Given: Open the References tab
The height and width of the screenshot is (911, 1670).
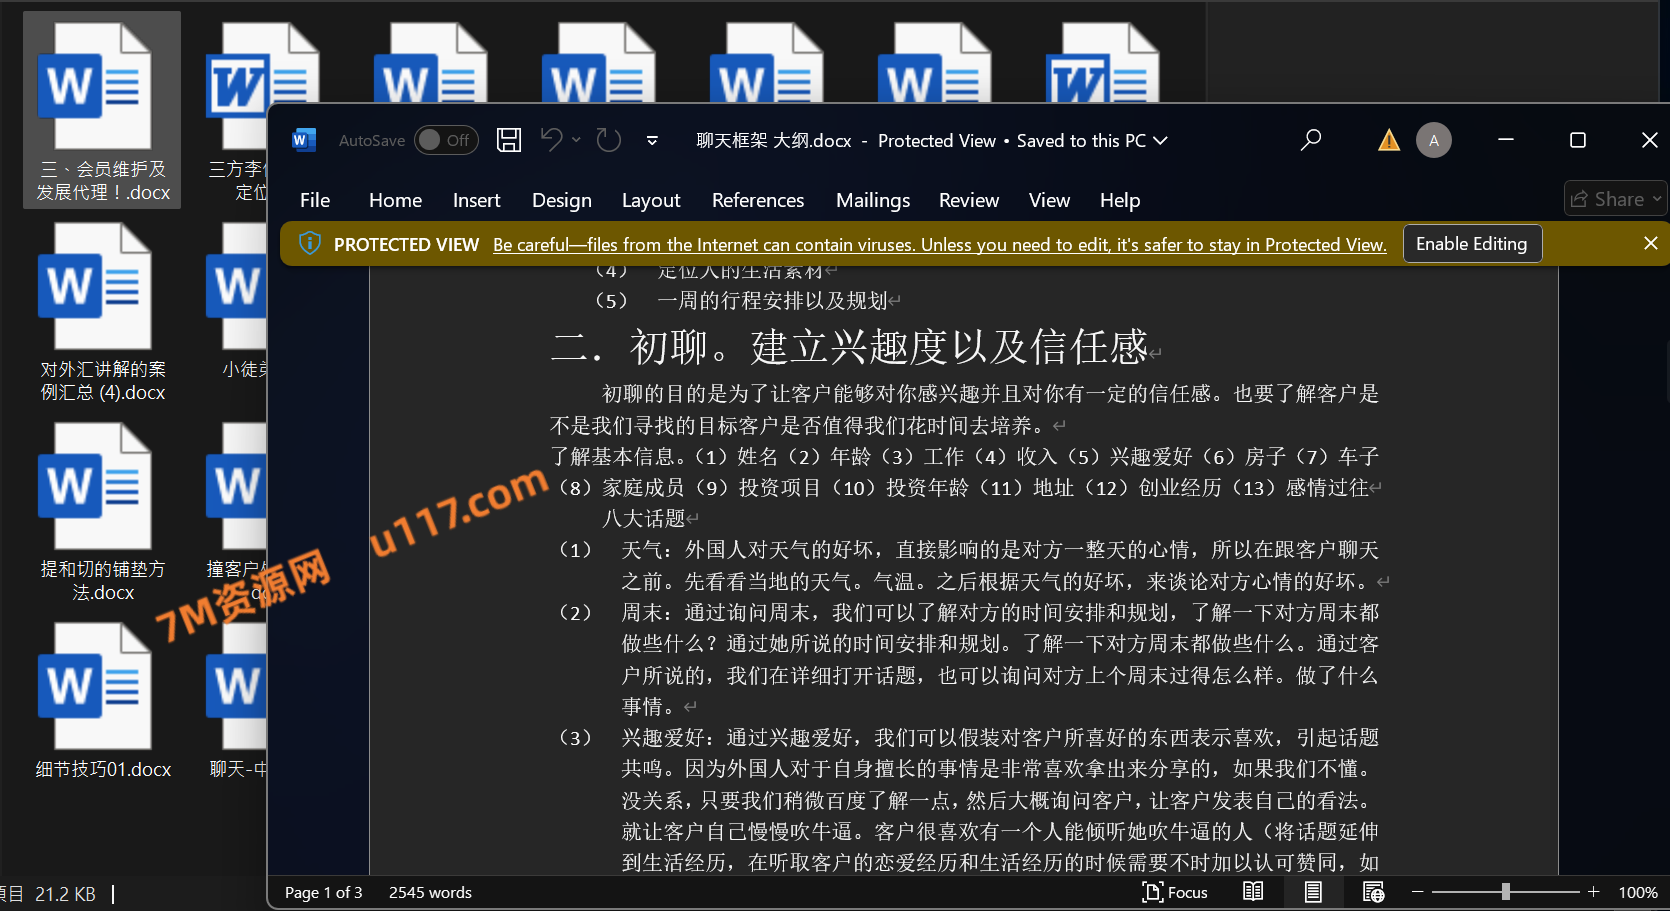Looking at the screenshot, I should (757, 200).
